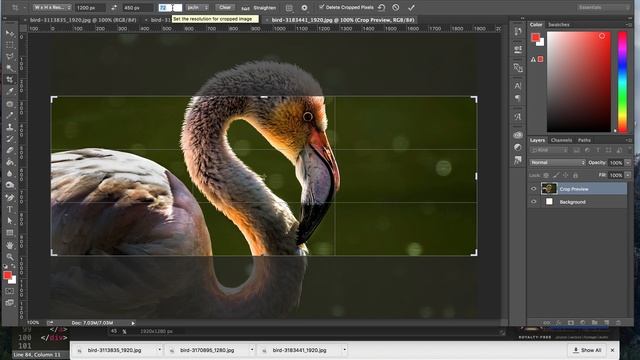This screenshot has width=640, height=360.
Task: Switch to bird-3113835_1920.jpg document tab
Action: [x=83, y=20]
